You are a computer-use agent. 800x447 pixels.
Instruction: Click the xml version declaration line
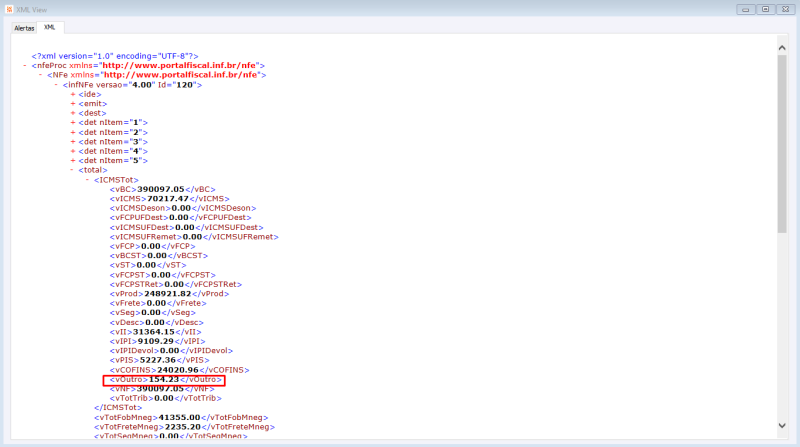[115, 56]
